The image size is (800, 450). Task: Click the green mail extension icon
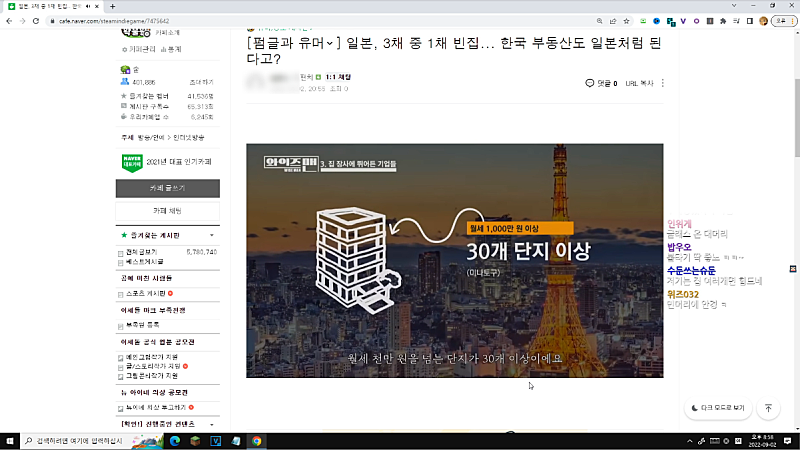tap(643, 21)
